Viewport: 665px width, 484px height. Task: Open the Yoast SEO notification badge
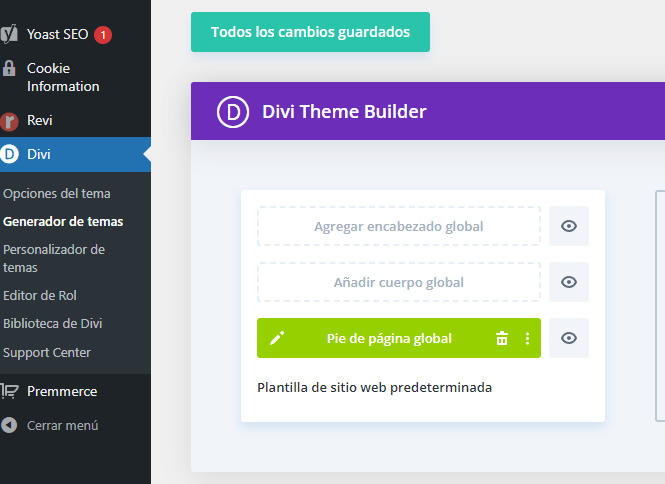pos(103,35)
